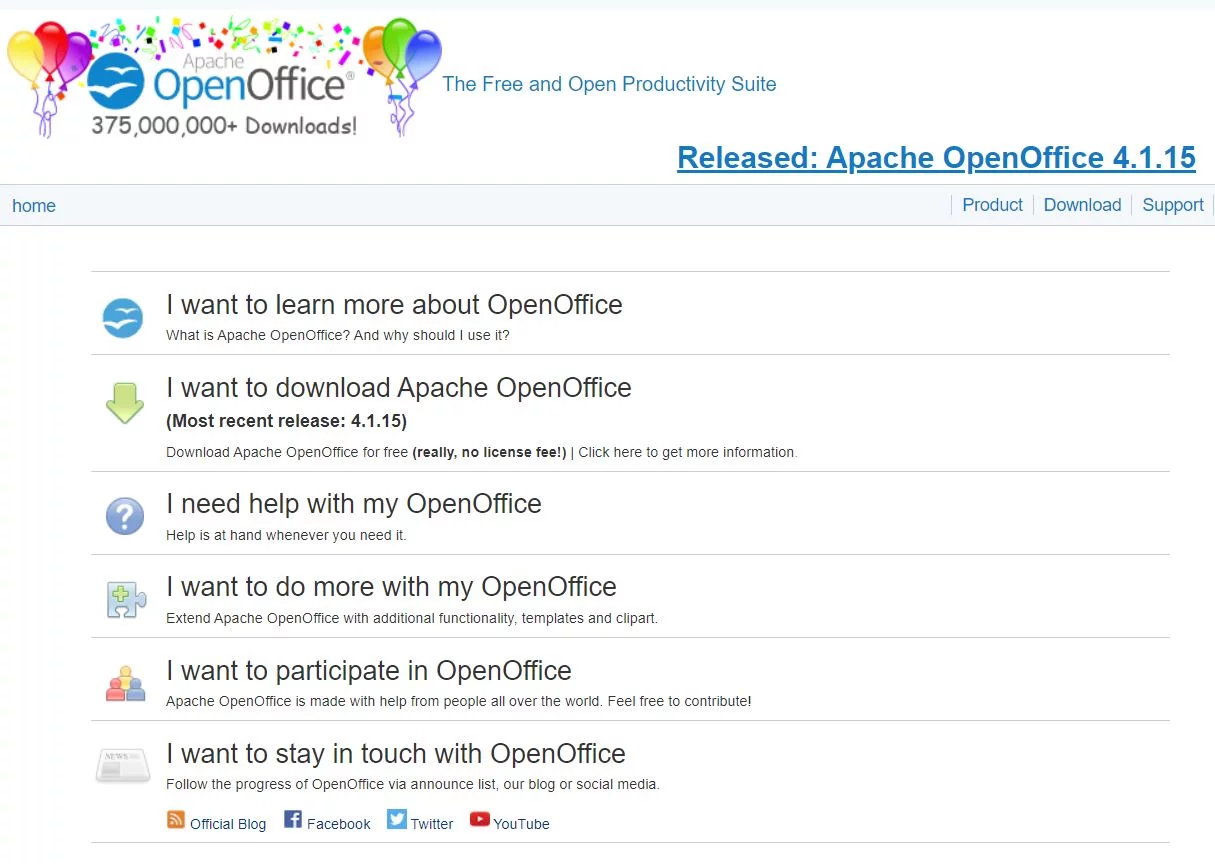The width and height of the screenshot is (1215, 866).
Task: Click the red YouTube play icon
Action: pyautogui.click(x=480, y=819)
